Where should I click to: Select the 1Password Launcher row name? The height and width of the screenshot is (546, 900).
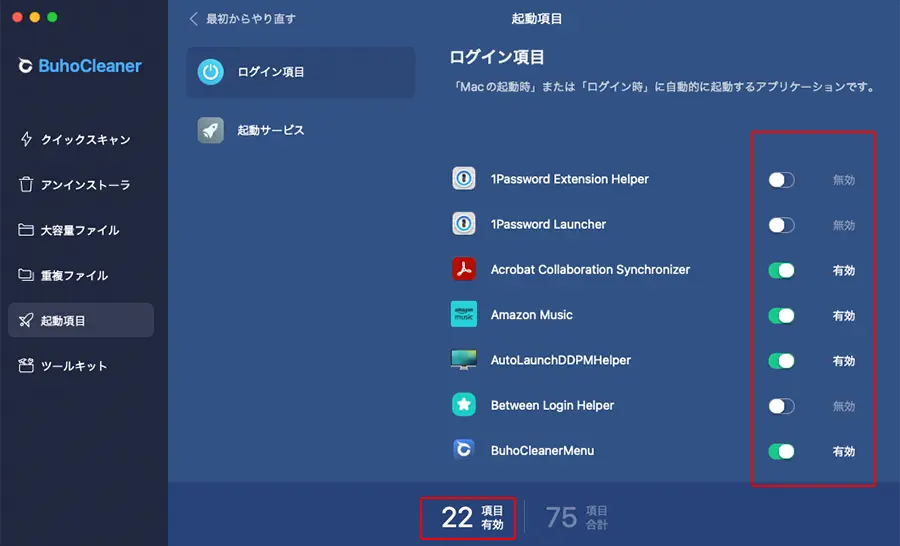coord(548,224)
